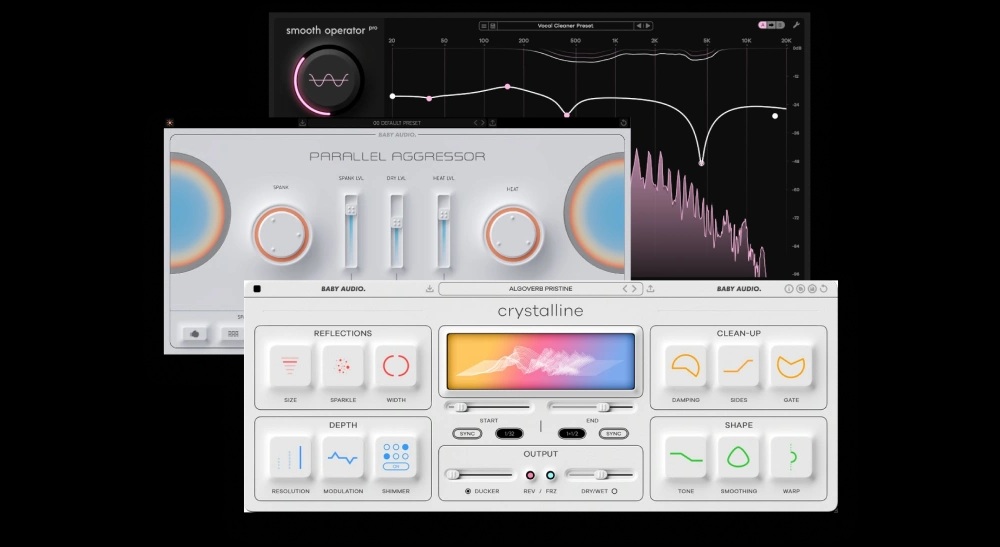The image size is (1000, 547).
Task: Click the Warp control in Shape
Action: tap(791, 457)
